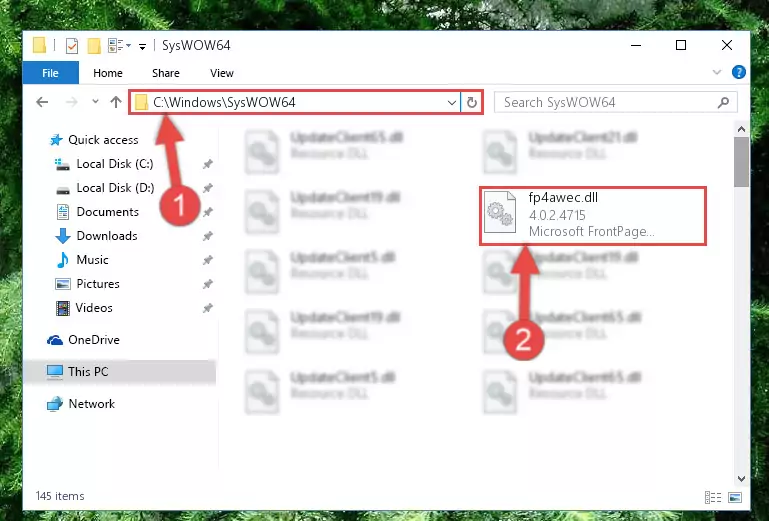Open Local Disk (D:) in the sidebar
Viewport: 769px width, 521px height.
105,188
